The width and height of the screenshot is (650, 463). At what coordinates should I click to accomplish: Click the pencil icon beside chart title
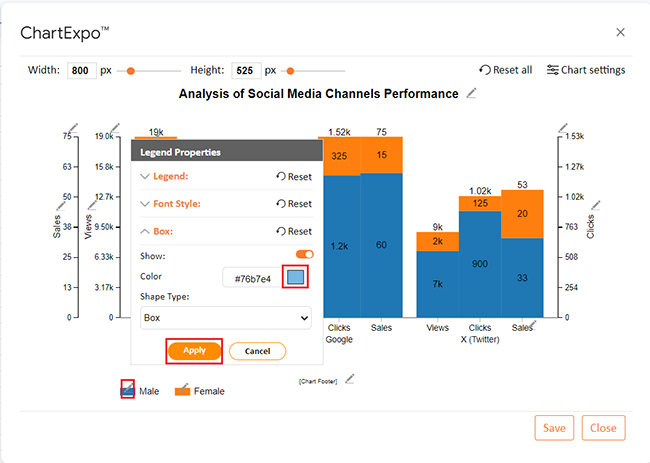coord(471,93)
